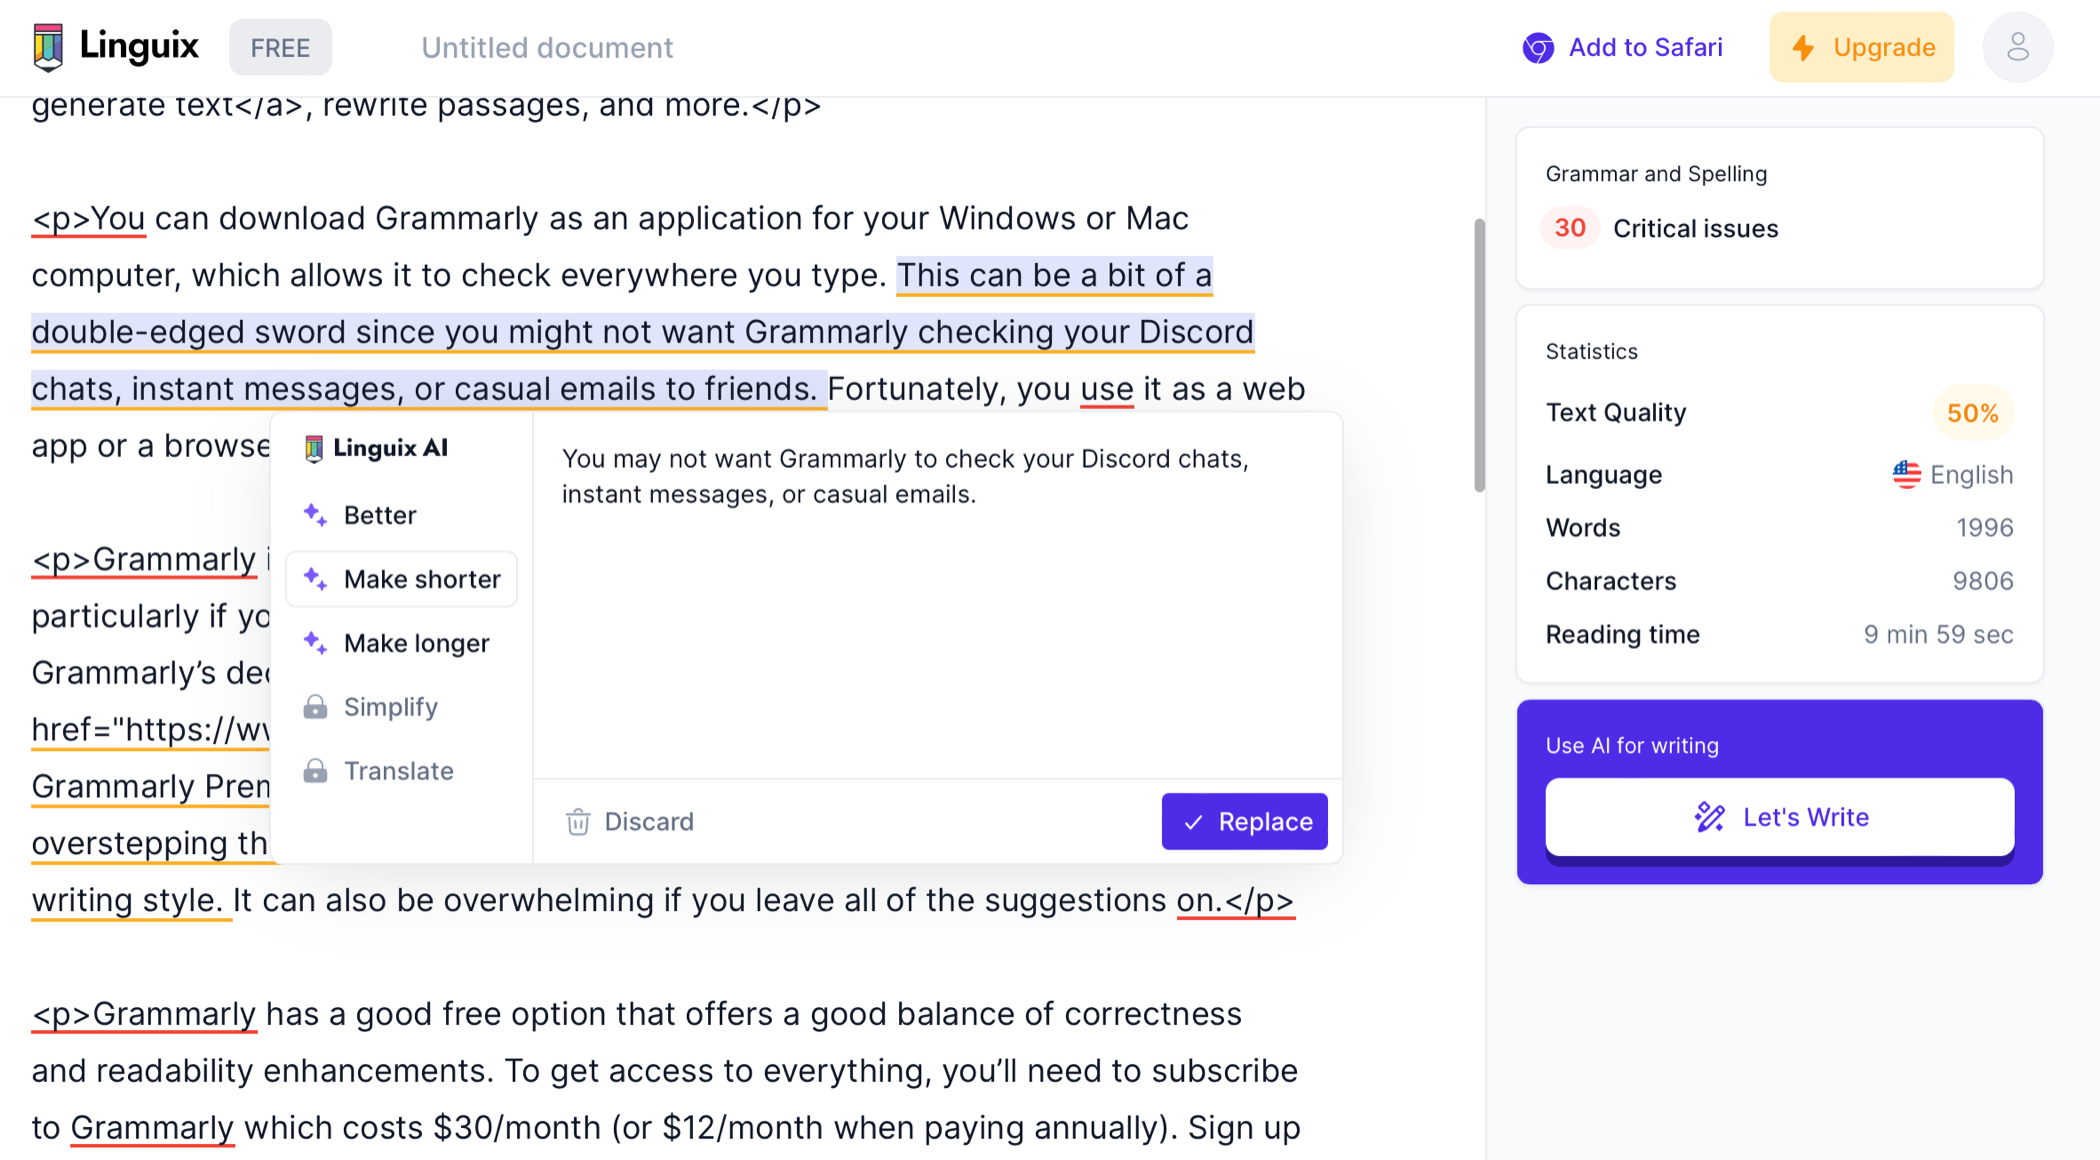Click the lightning bolt Upgrade icon

tap(1803, 48)
